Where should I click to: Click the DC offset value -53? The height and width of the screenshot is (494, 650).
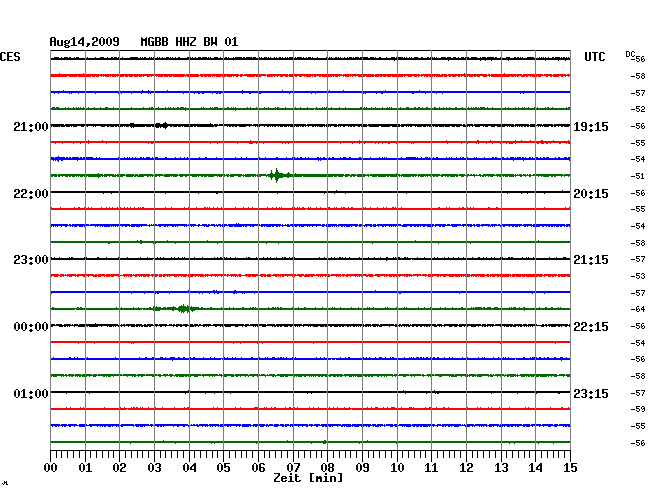pos(638,276)
